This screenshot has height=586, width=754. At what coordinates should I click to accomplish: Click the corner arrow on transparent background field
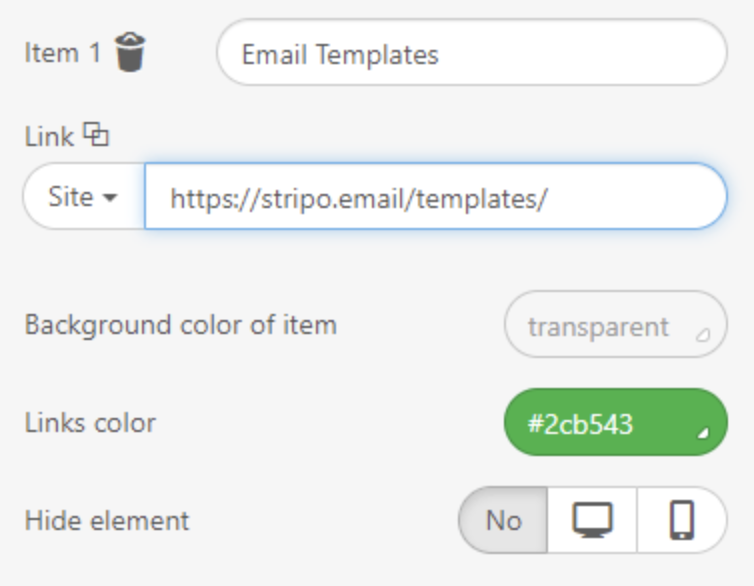703,335
